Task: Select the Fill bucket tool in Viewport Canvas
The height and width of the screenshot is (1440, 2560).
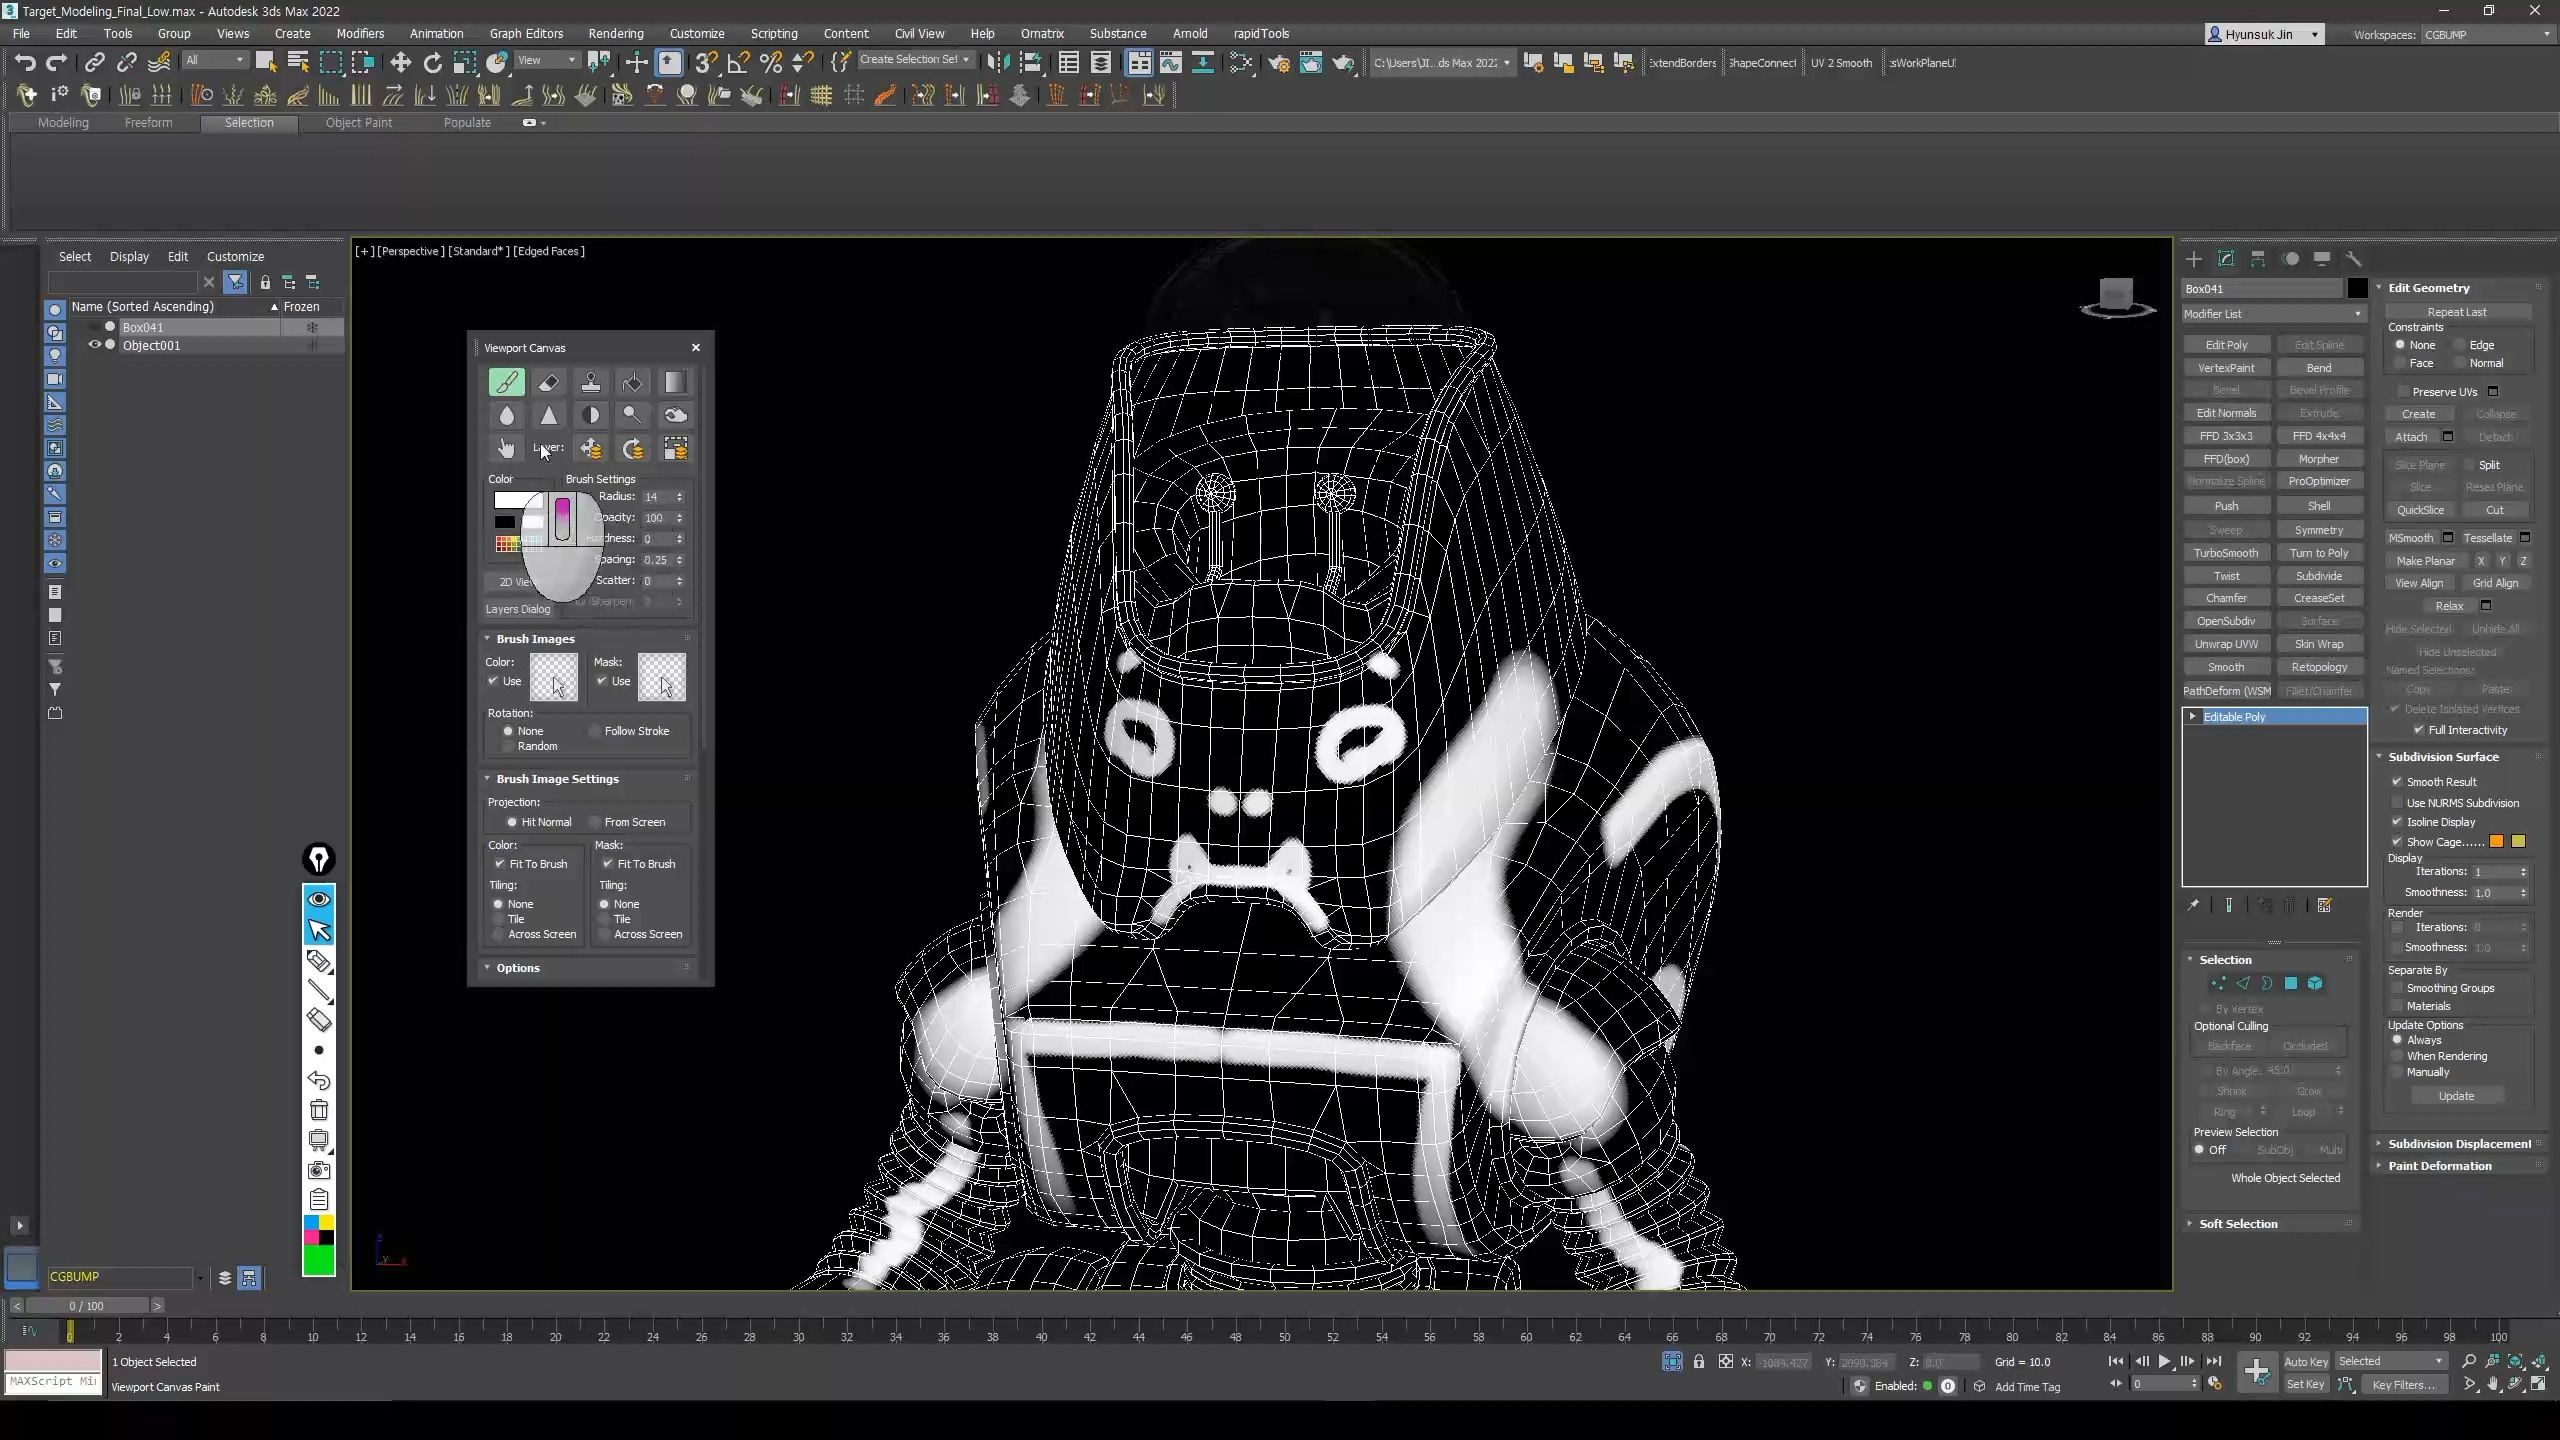Action: (632, 382)
